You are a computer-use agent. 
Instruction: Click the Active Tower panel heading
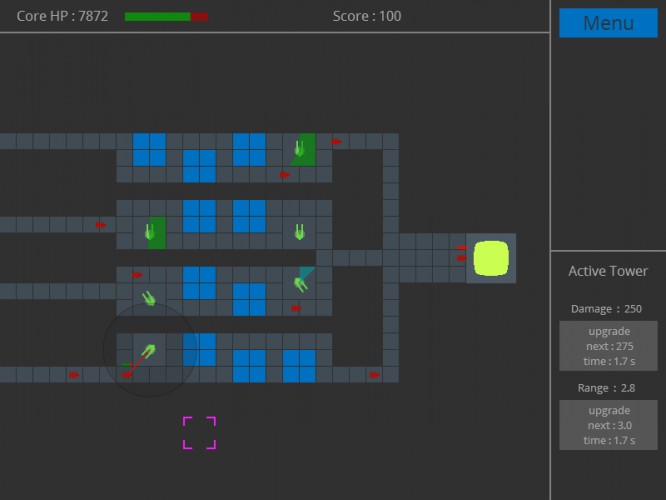(x=608, y=271)
